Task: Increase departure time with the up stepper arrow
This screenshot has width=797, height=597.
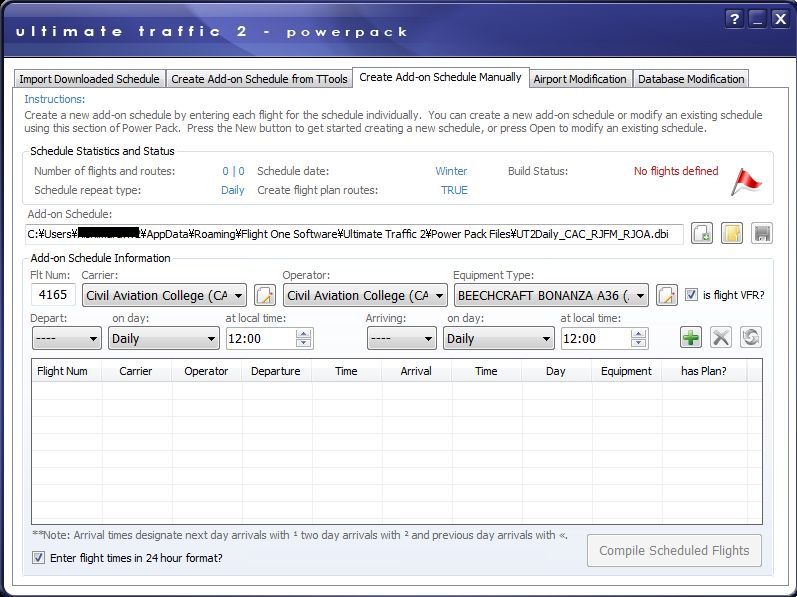Action: pyautogui.click(x=304, y=333)
